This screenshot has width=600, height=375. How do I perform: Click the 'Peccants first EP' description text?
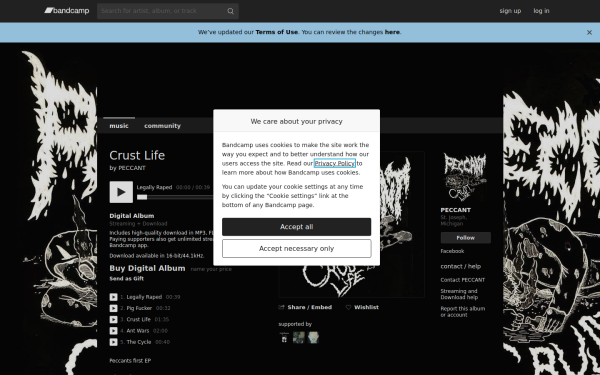tap(130, 361)
